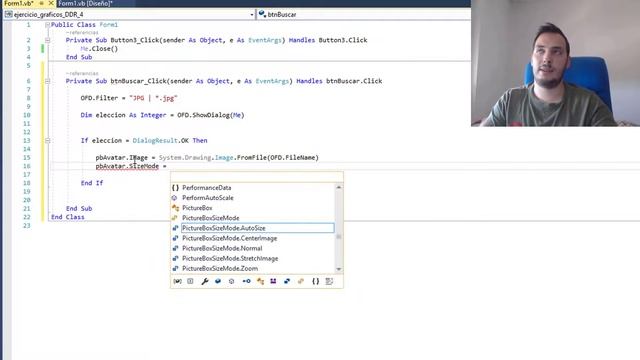Filter IntelliSense by fields blue cube icon

(x=218, y=281)
